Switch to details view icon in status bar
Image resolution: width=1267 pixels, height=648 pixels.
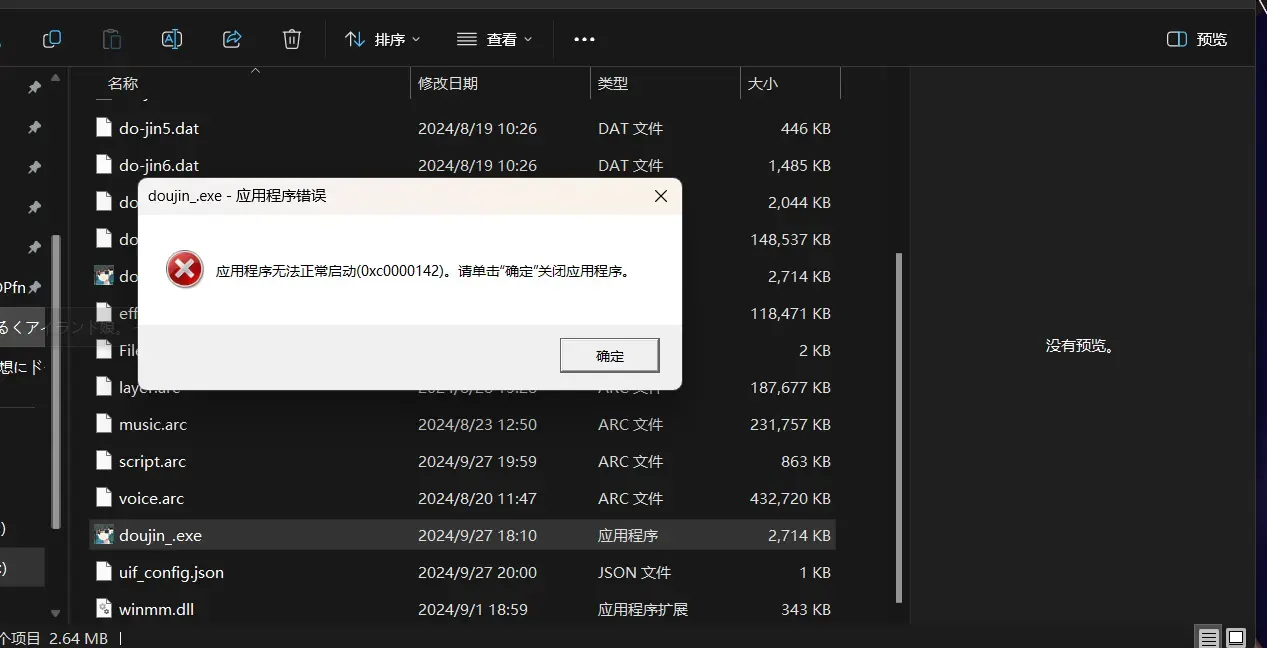pos(1209,638)
